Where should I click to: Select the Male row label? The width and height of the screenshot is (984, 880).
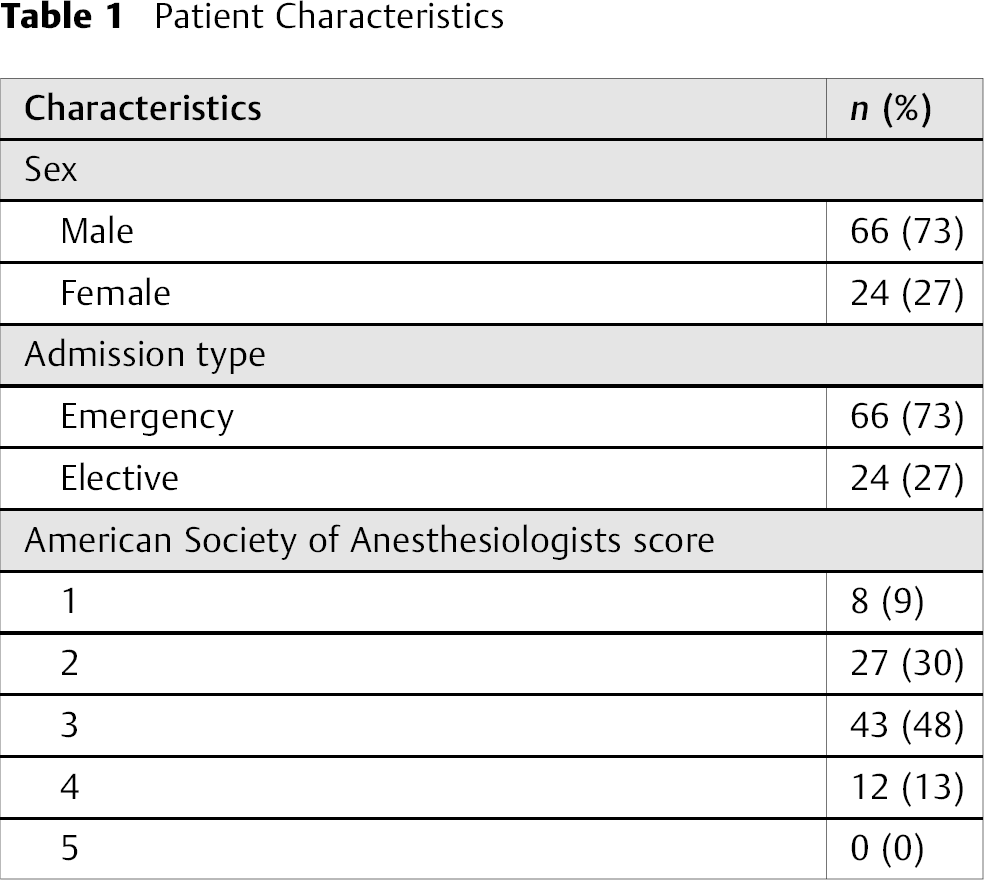[x=97, y=231]
